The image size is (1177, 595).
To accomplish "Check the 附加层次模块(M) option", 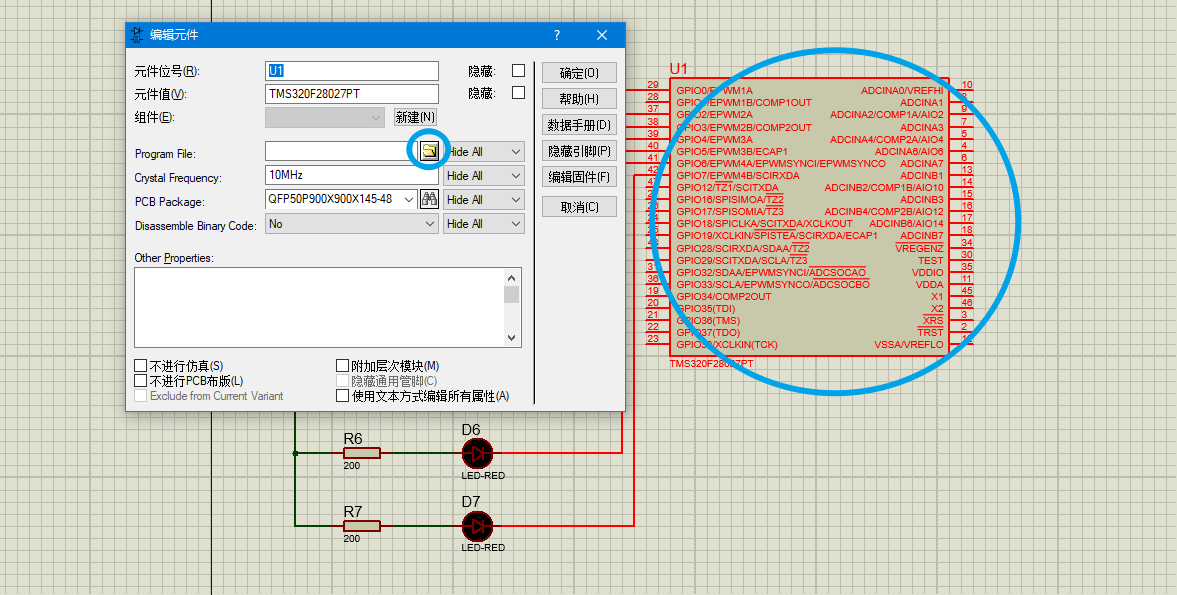I will coord(342,365).
